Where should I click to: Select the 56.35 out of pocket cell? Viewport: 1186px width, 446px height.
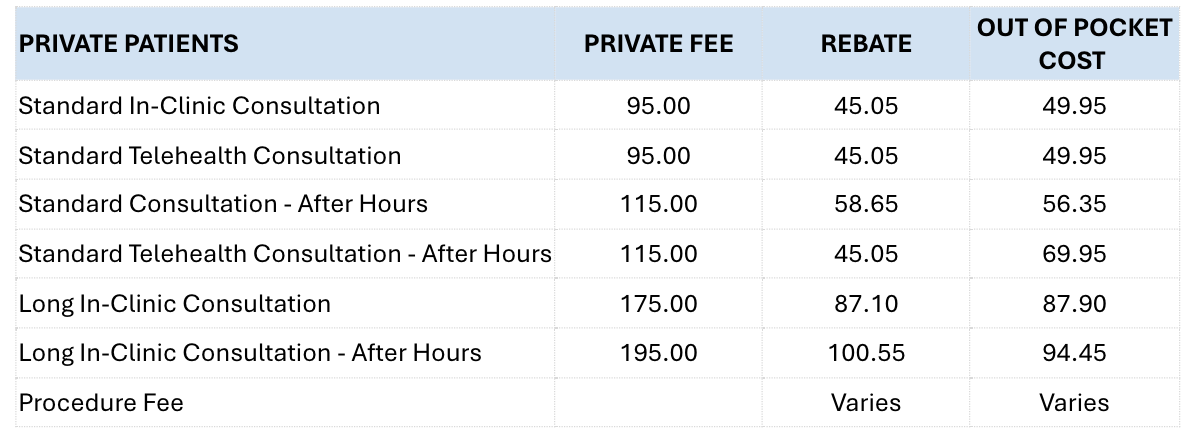coord(1074,204)
